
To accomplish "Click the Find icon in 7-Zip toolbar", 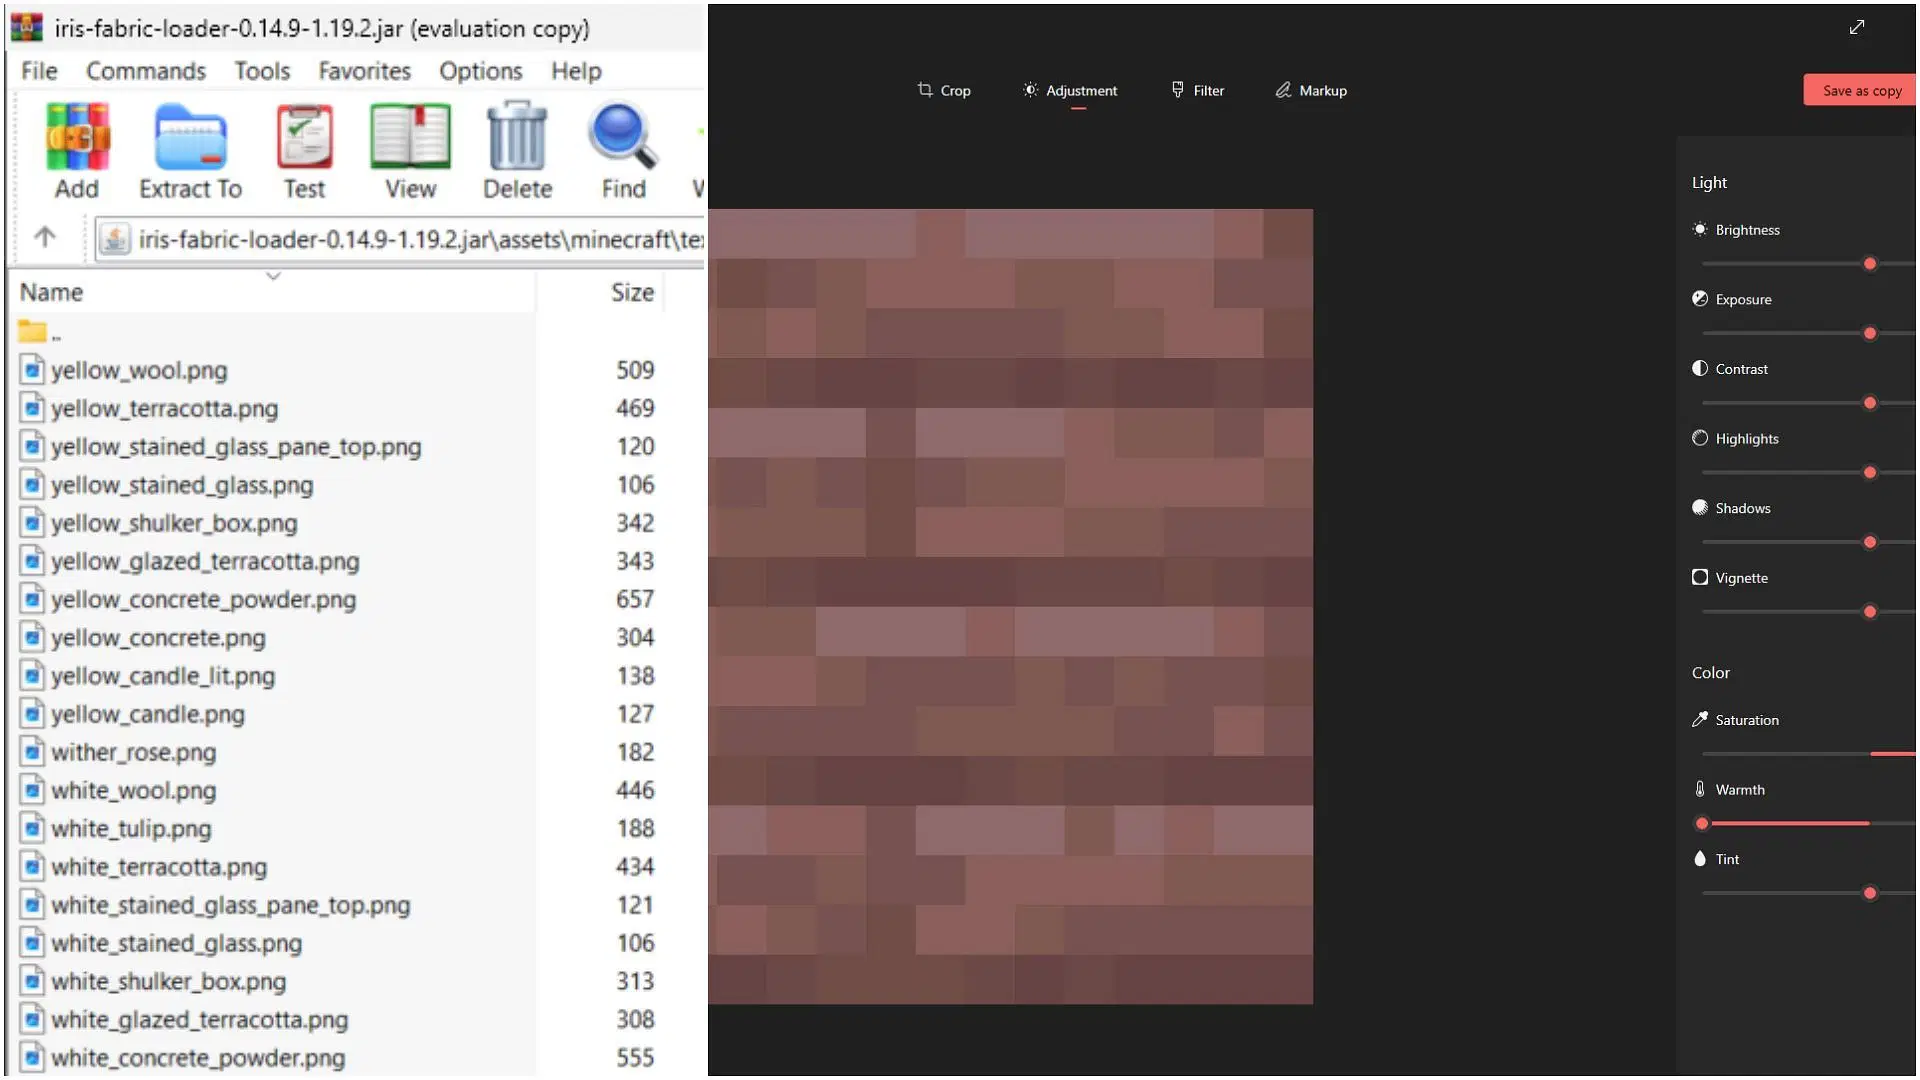I will 620,148.
